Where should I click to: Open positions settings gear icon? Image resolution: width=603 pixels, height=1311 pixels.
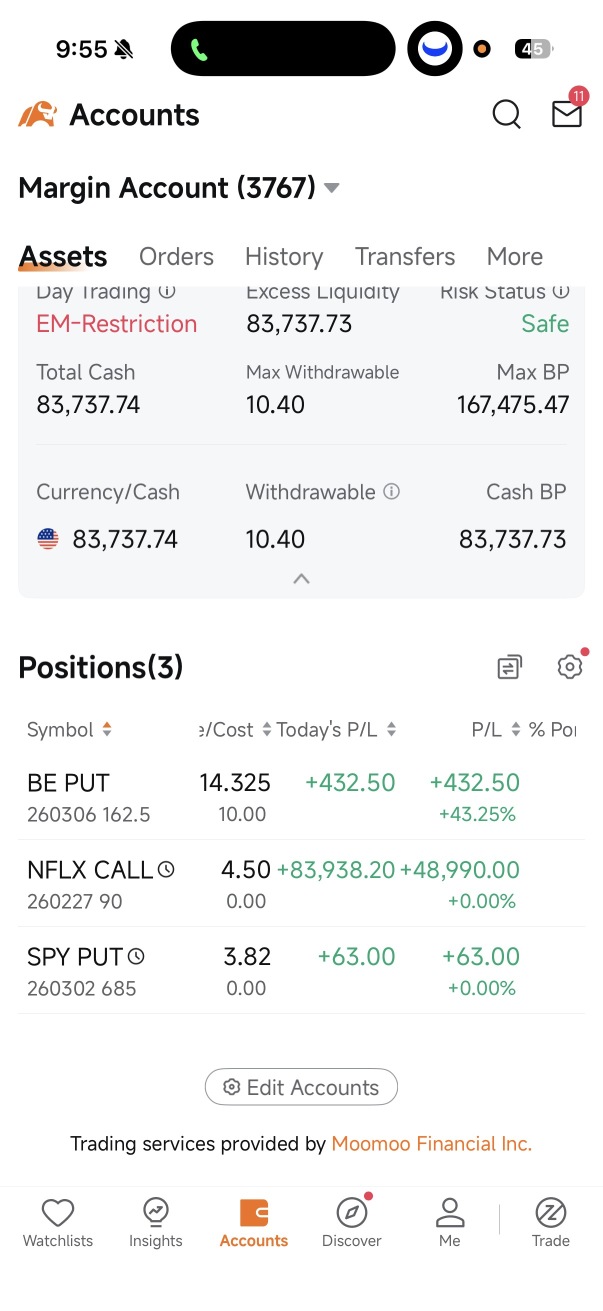[570, 666]
